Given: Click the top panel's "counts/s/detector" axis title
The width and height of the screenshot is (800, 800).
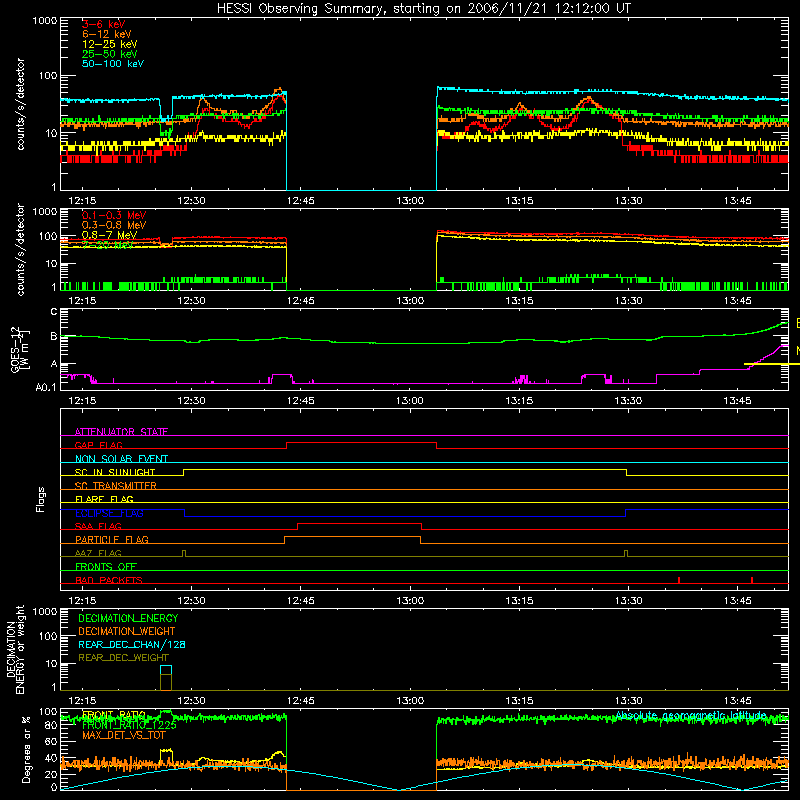Looking at the screenshot, I should (x=20, y=104).
